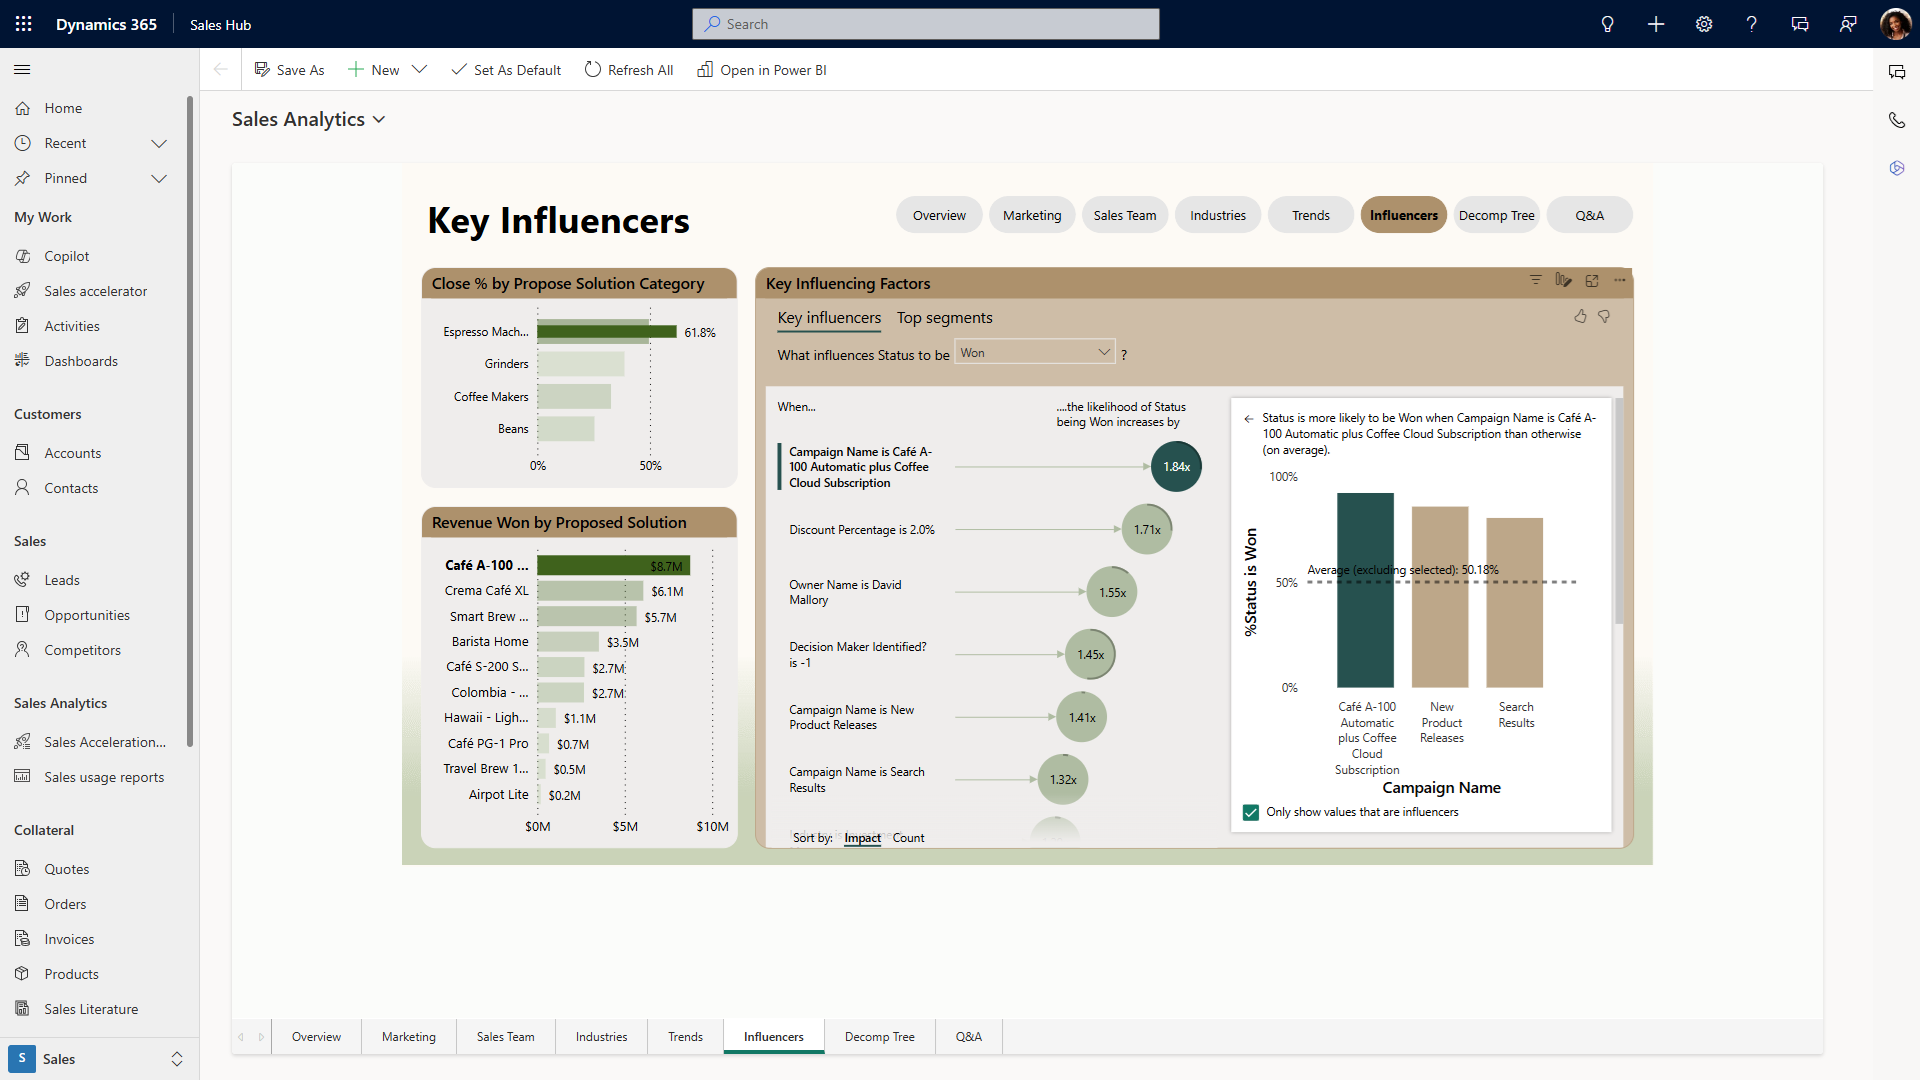The width and height of the screenshot is (1920, 1080).
Task: Uncheck Only show values that are influencers
Action: [x=1250, y=812]
